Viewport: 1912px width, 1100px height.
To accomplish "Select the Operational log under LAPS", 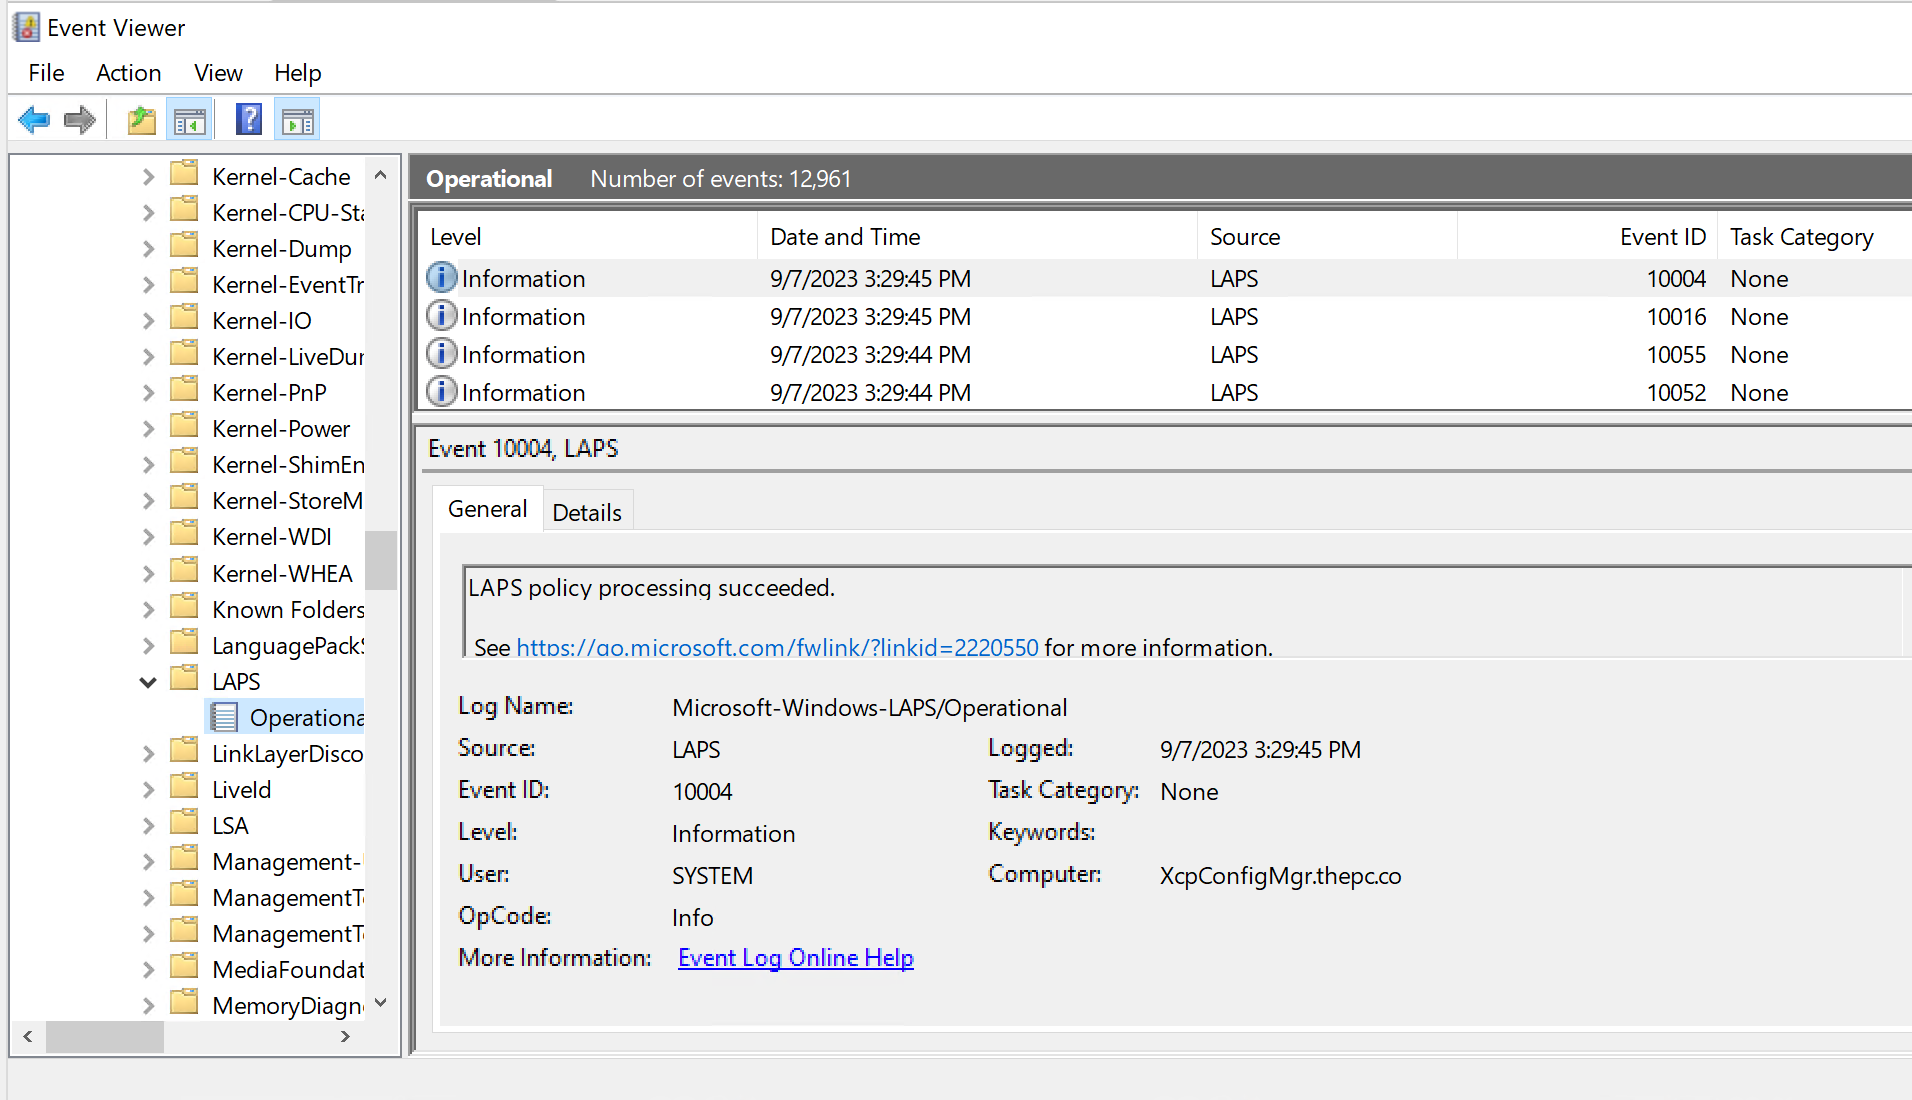I will (x=306, y=718).
